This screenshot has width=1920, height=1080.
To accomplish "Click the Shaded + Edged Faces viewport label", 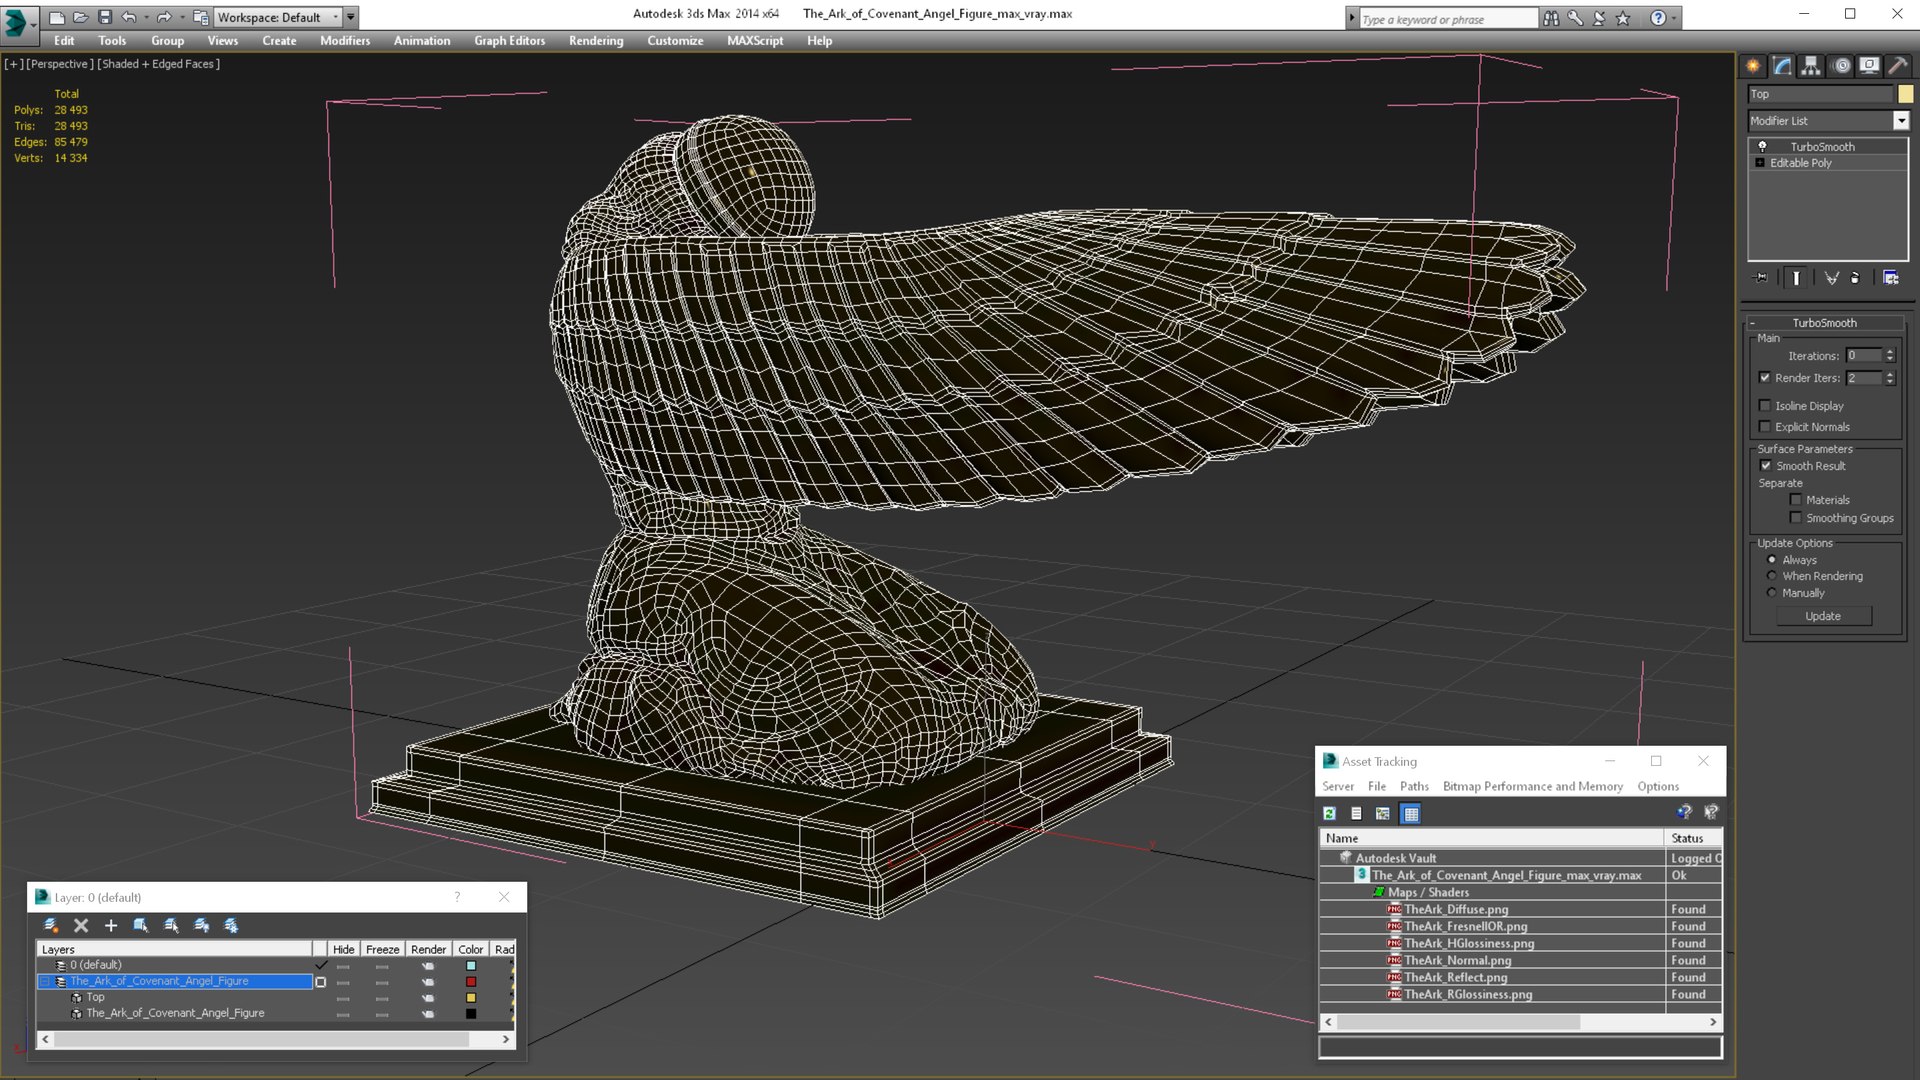I will [158, 64].
